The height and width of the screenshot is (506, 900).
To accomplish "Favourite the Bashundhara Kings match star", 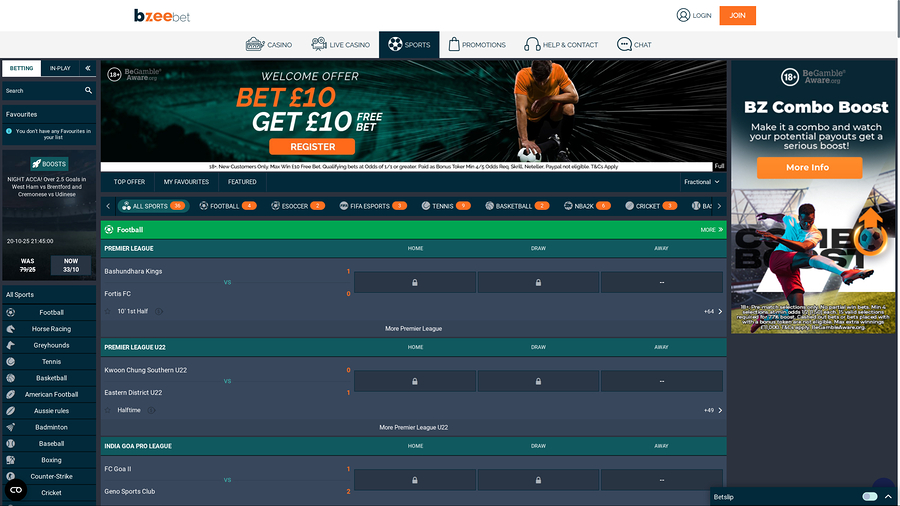I will click(107, 312).
